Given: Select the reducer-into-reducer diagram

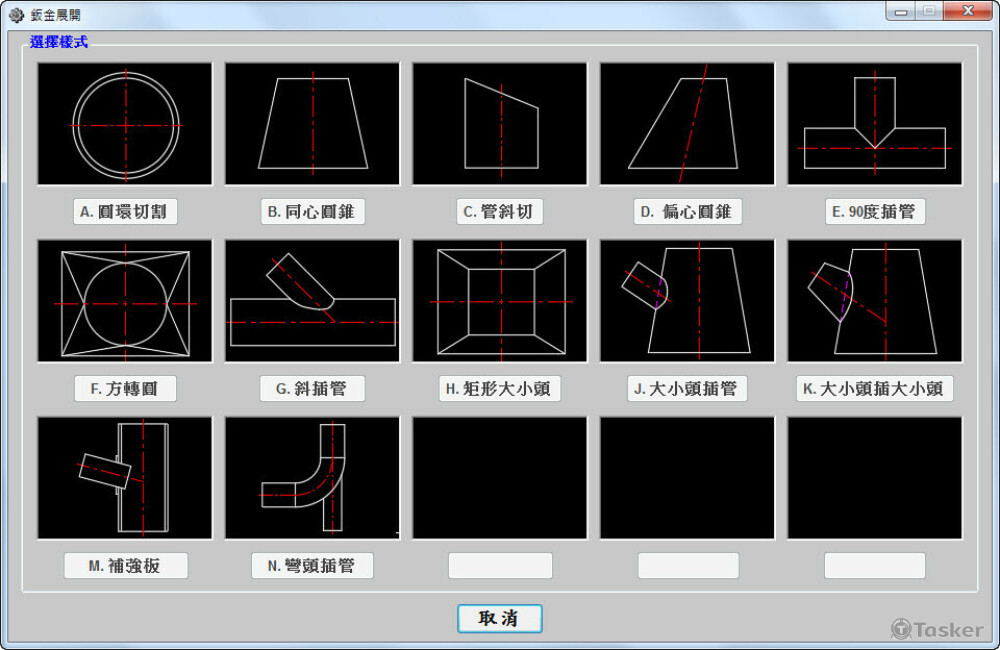Looking at the screenshot, I should pos(874,301).
